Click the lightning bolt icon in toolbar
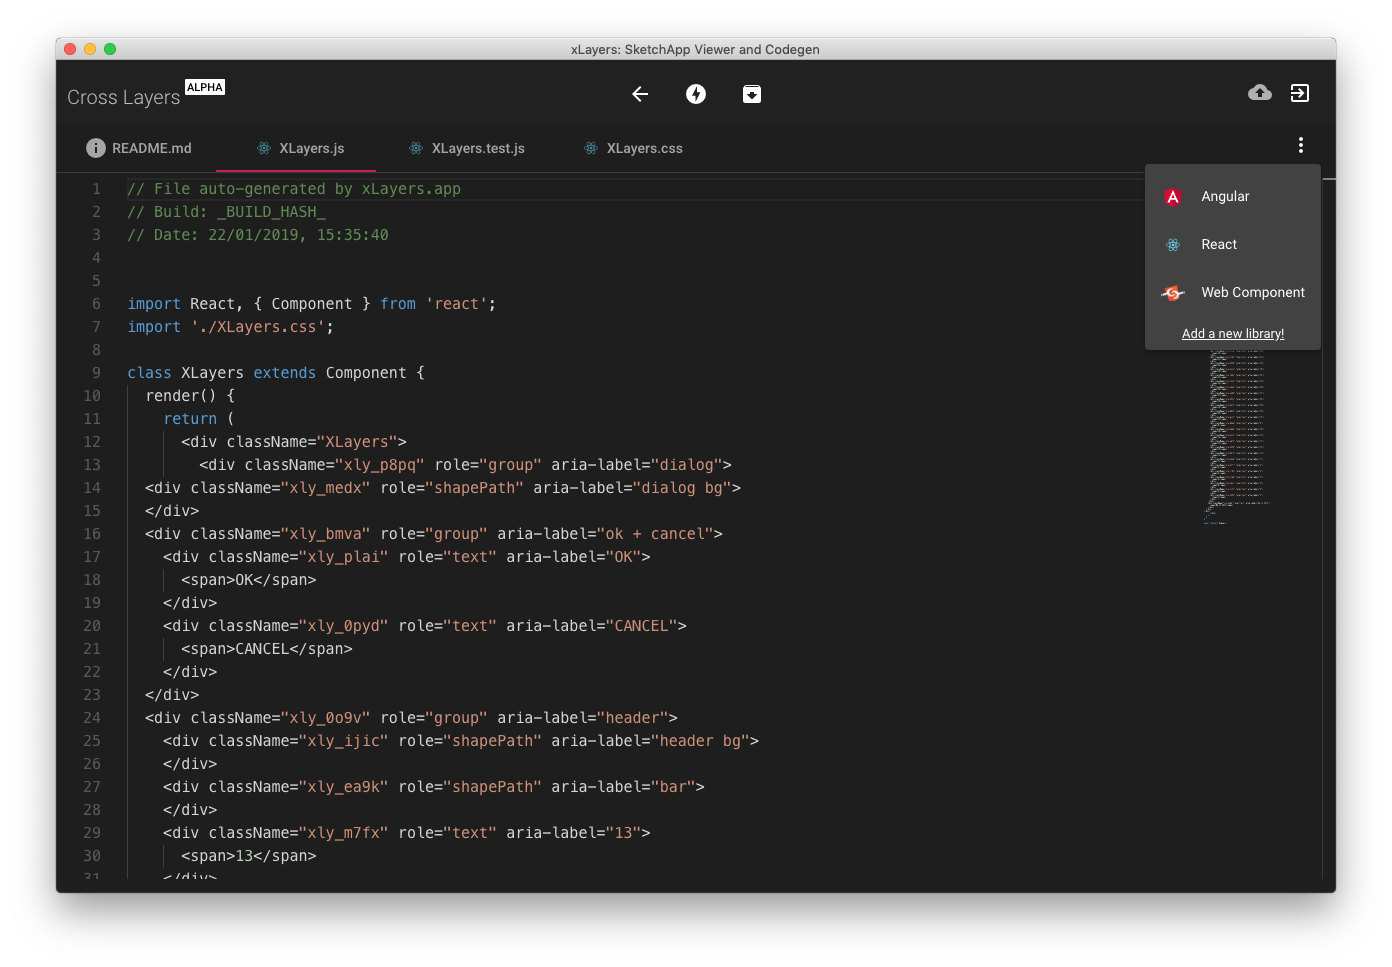This screenshot has width=1392, height=967. coord(696,94)
